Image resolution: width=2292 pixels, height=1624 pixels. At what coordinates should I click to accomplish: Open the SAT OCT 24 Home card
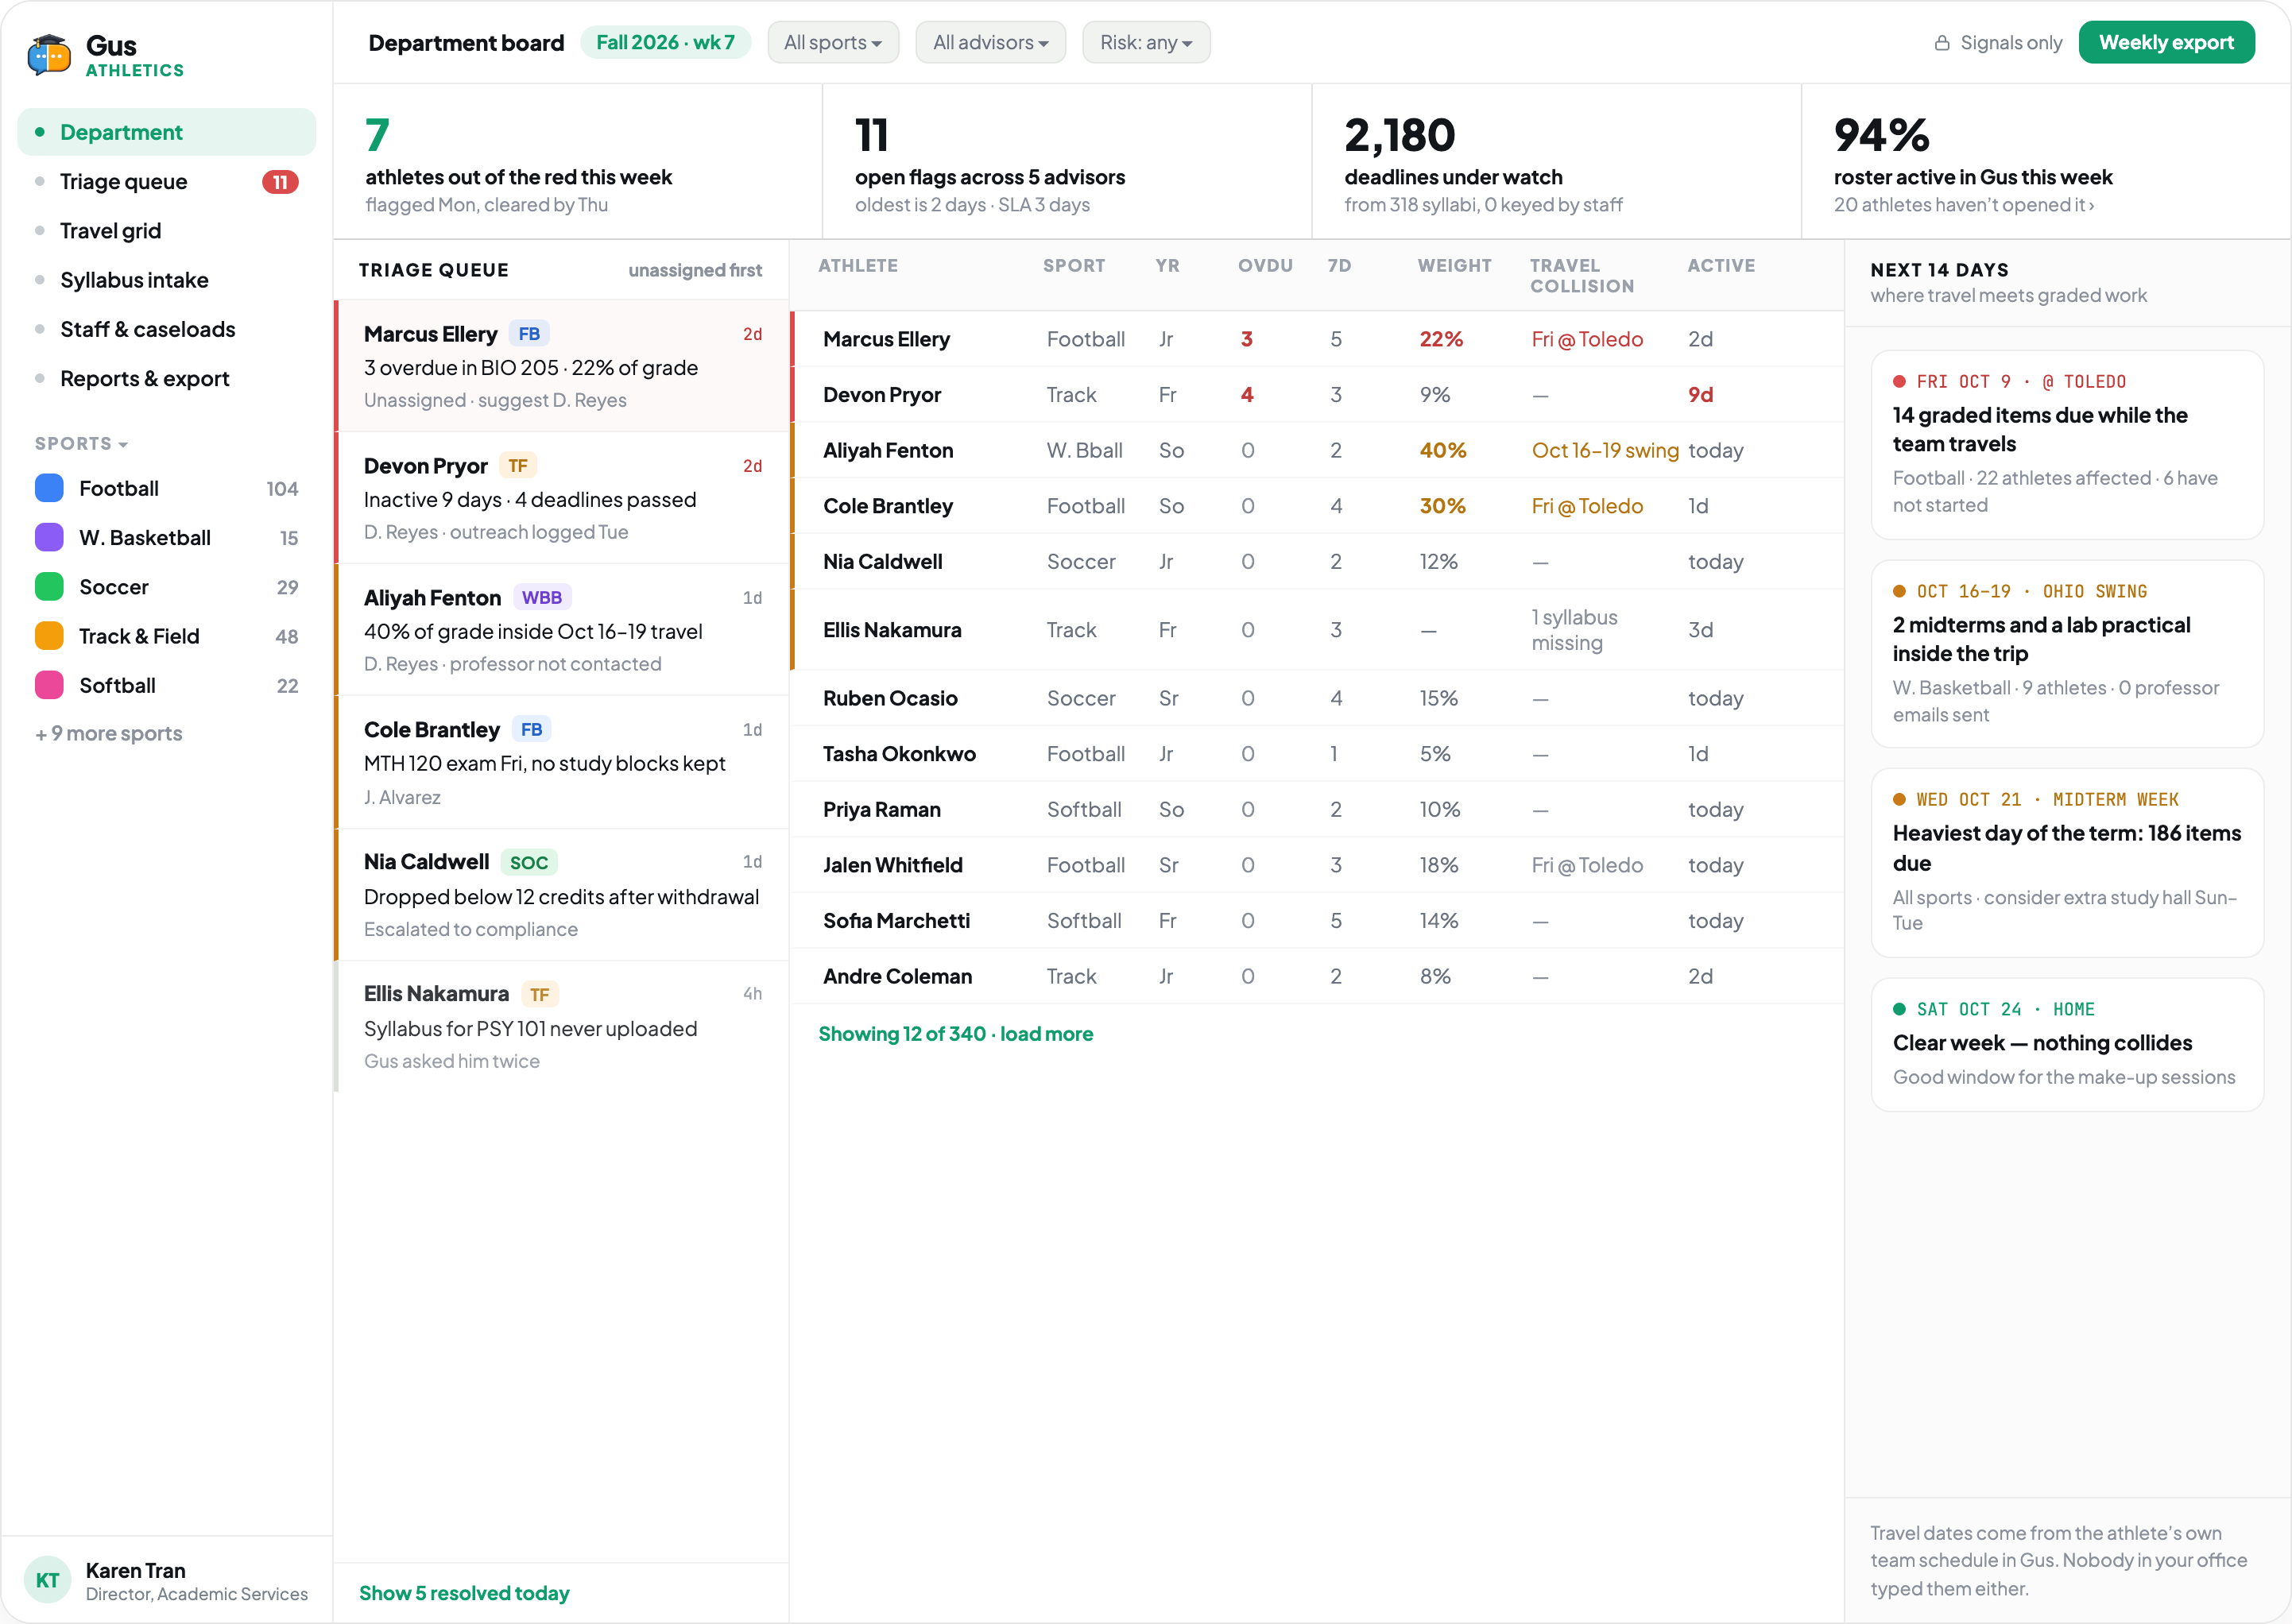2067,1045
